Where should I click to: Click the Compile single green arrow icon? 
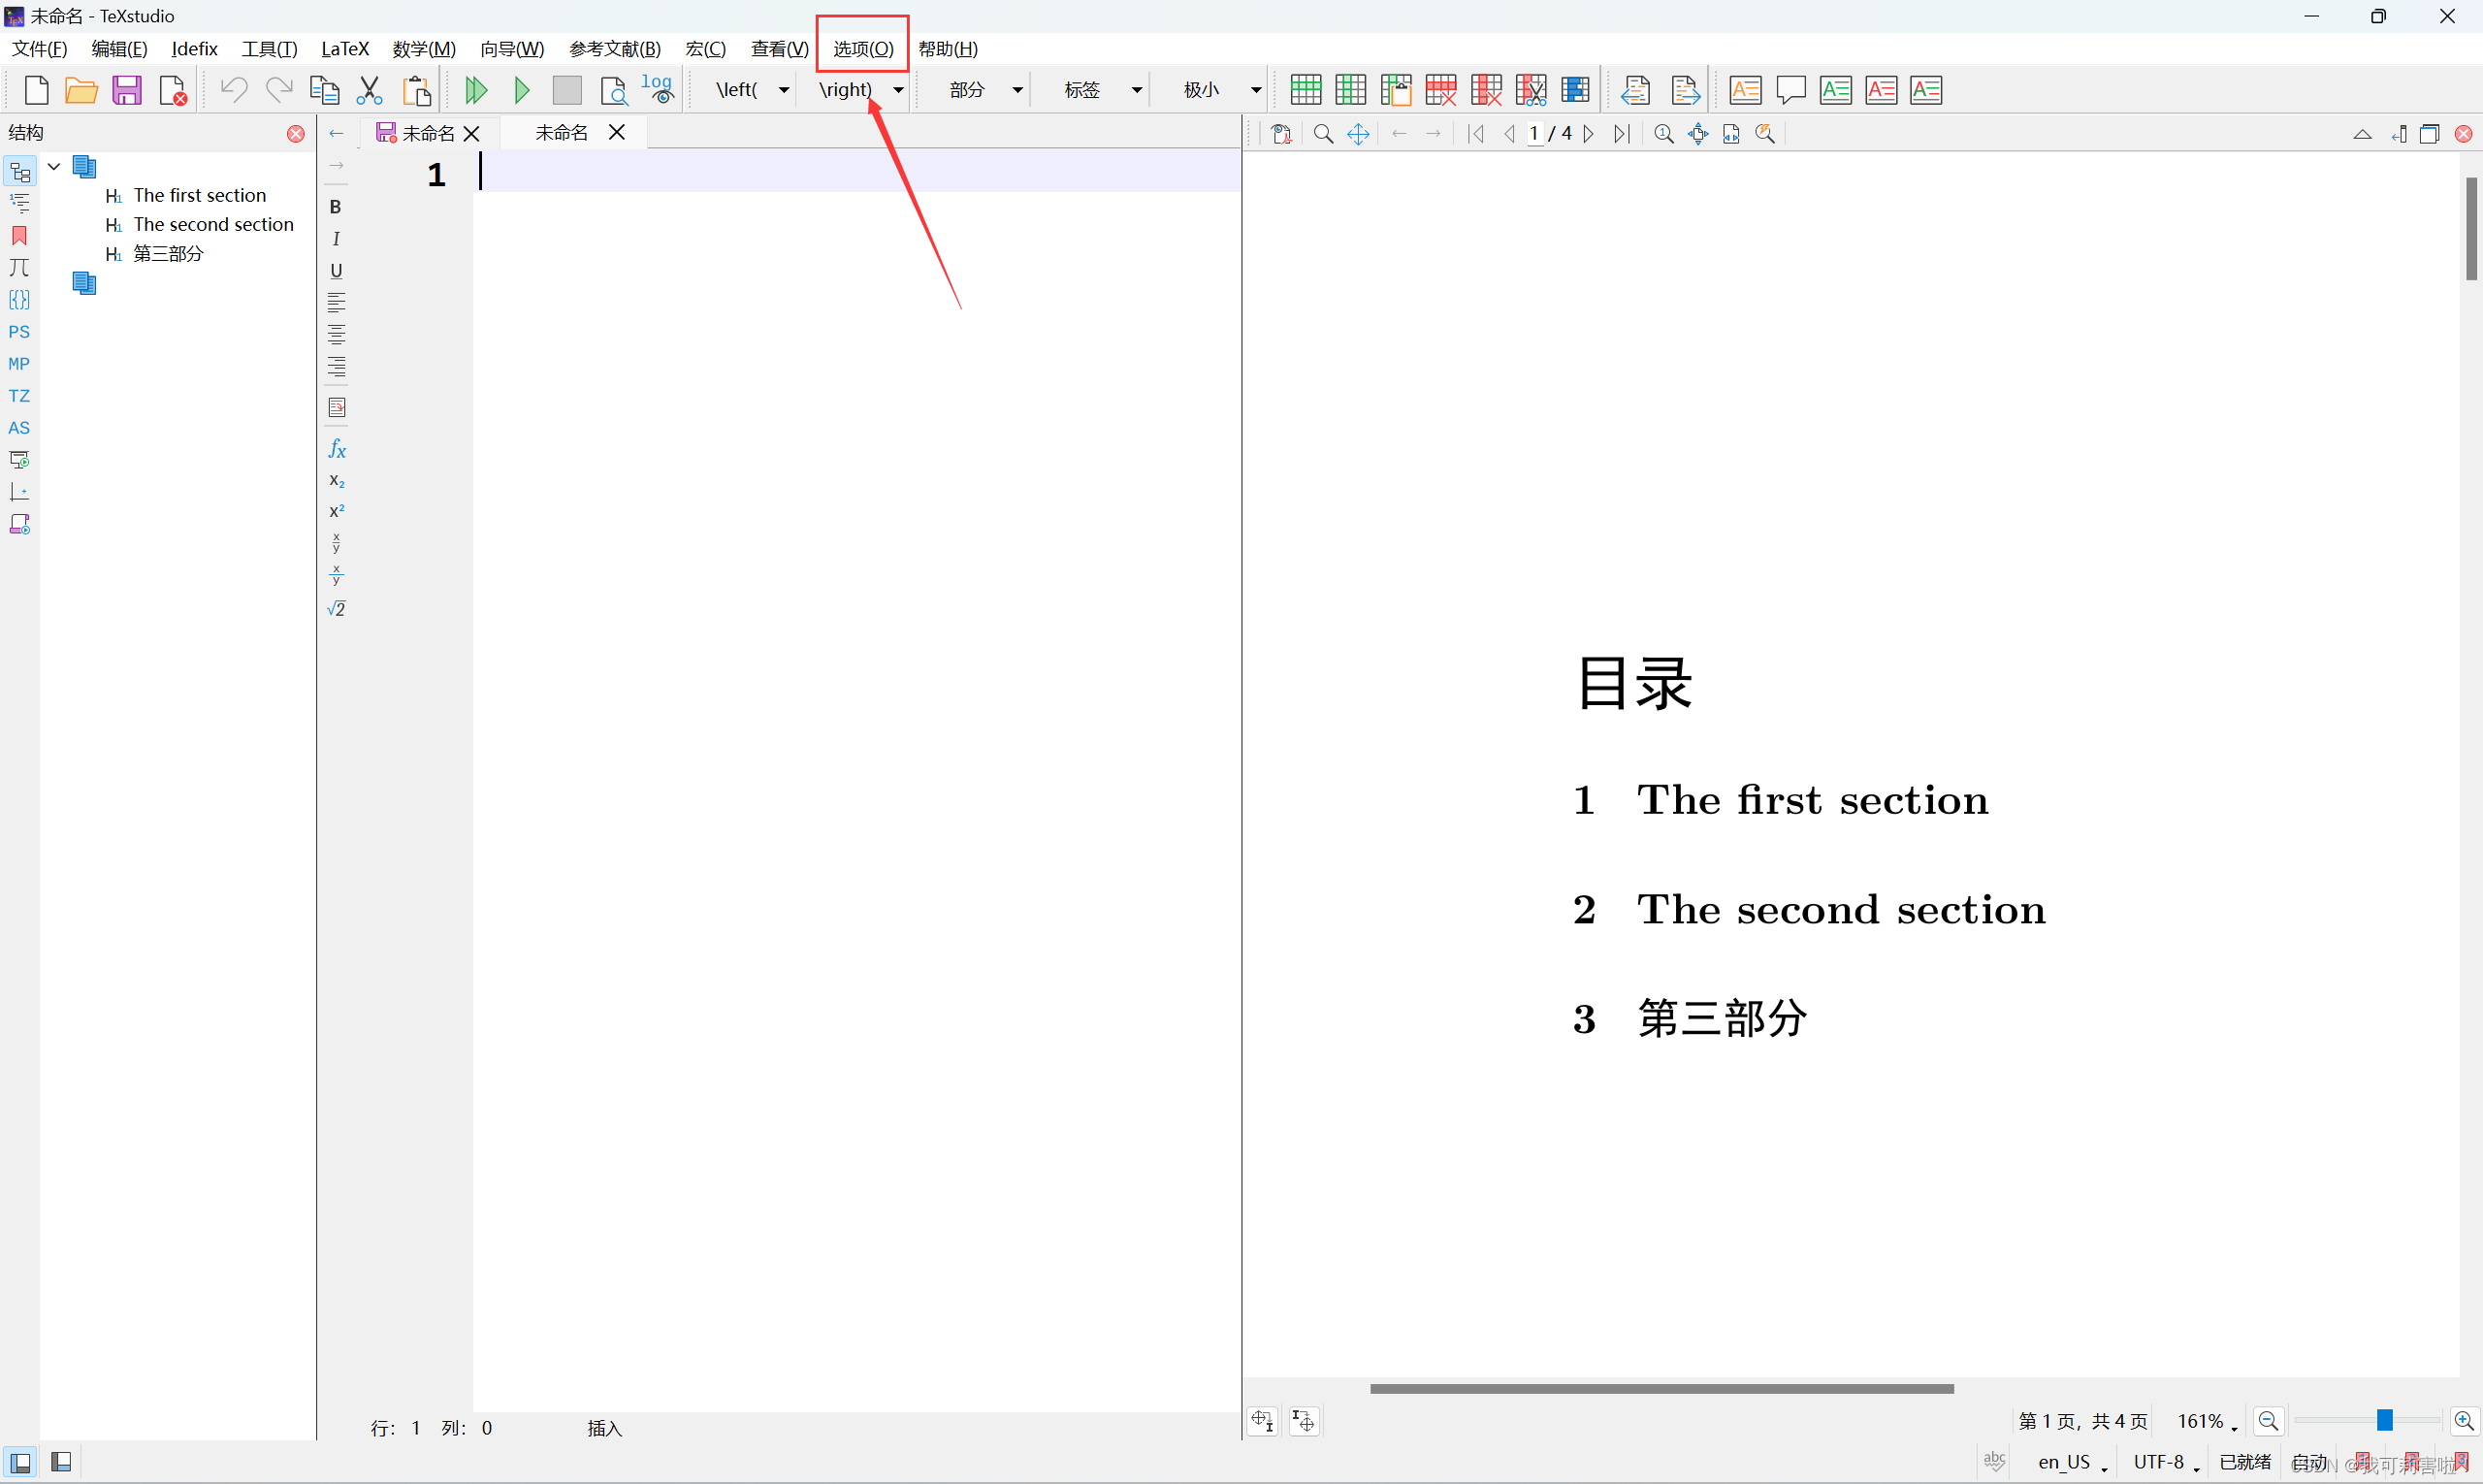[521, 90]
